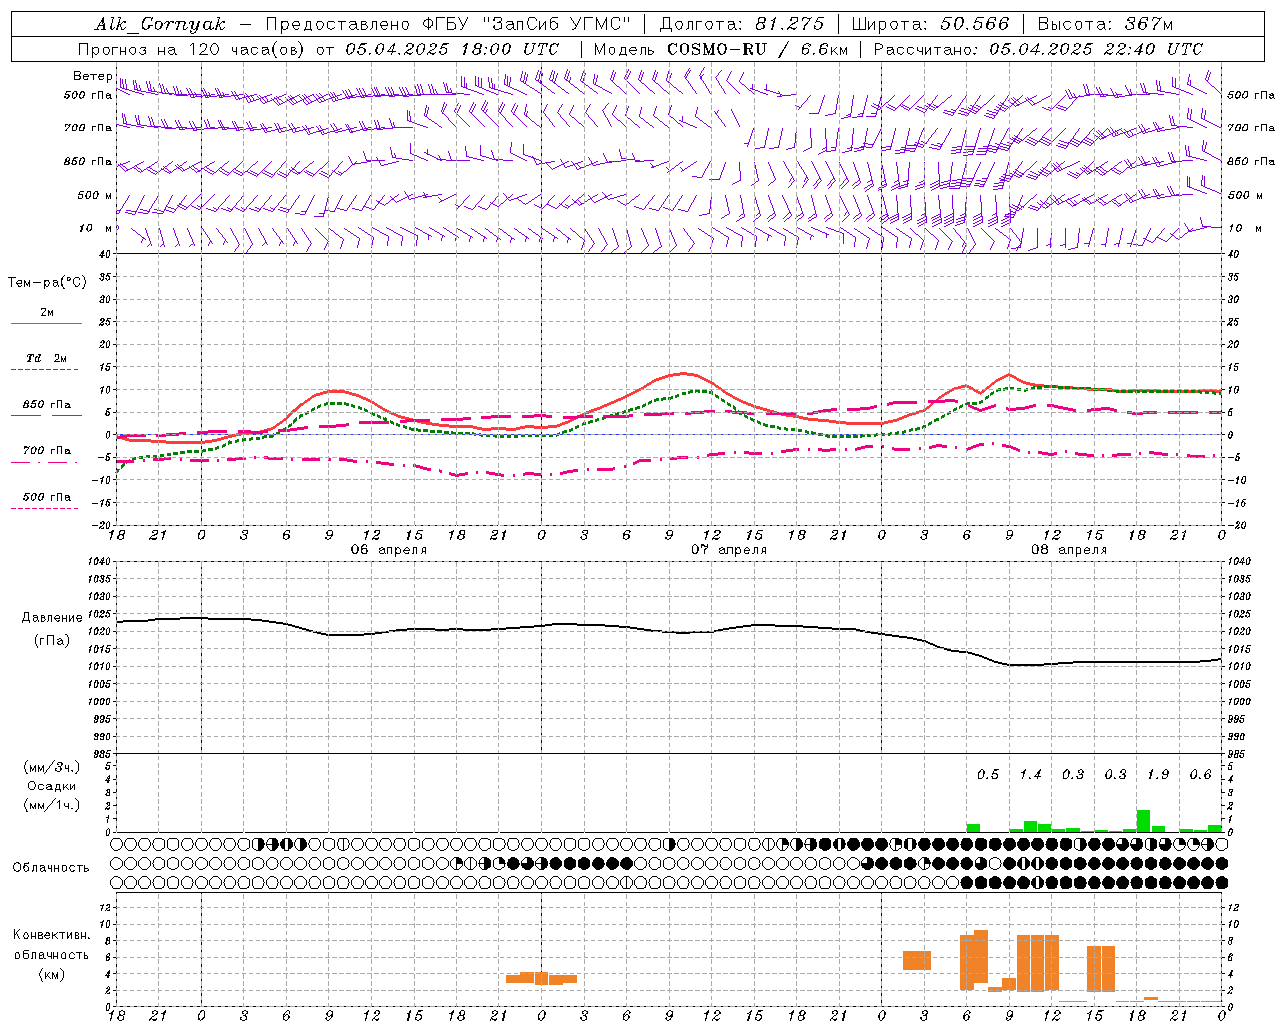Click the black surface pressure curve

[x=668, y=631]
